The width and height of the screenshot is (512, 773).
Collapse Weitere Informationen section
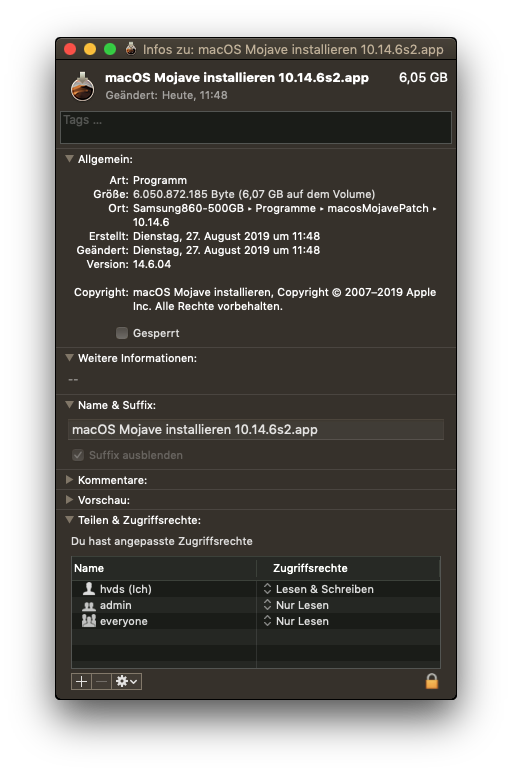tap(69, 358)
